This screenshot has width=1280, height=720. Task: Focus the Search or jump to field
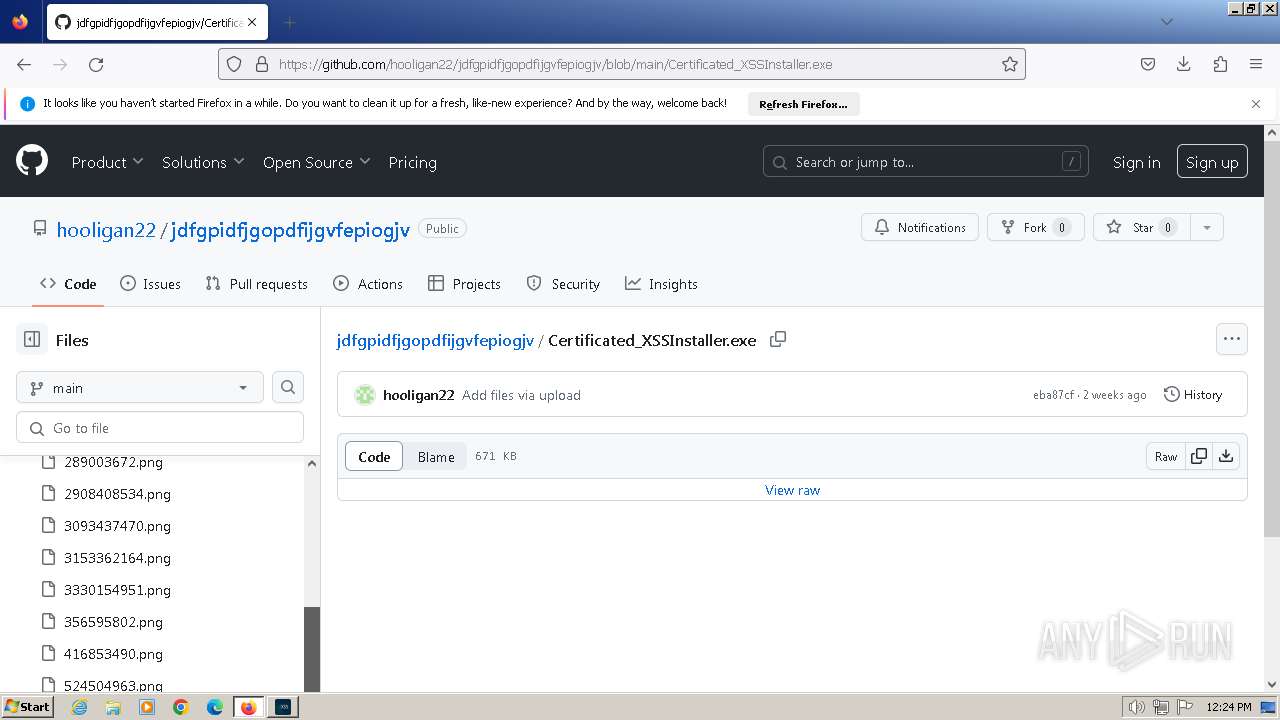[x=926, y=161]
